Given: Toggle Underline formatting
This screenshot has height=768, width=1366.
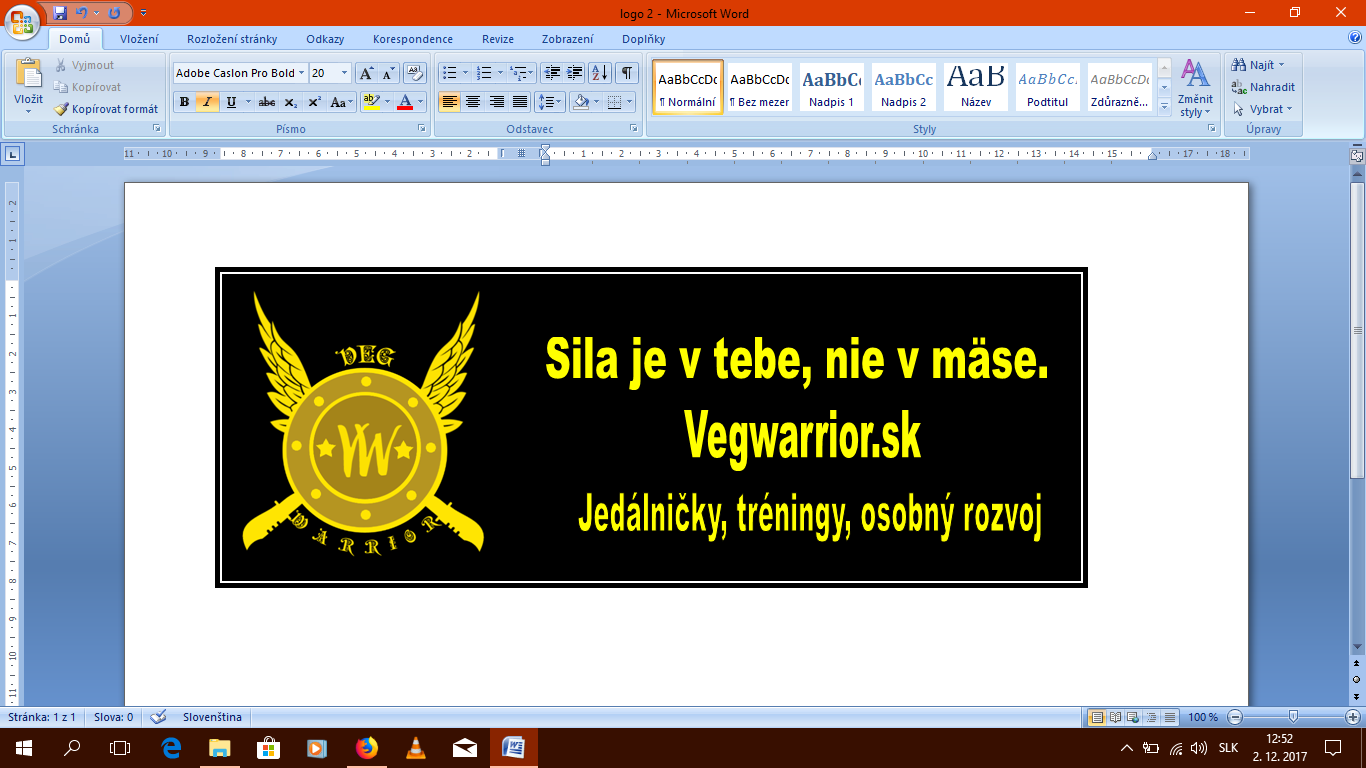Looking at the screenshot, I should click(231, 102).
